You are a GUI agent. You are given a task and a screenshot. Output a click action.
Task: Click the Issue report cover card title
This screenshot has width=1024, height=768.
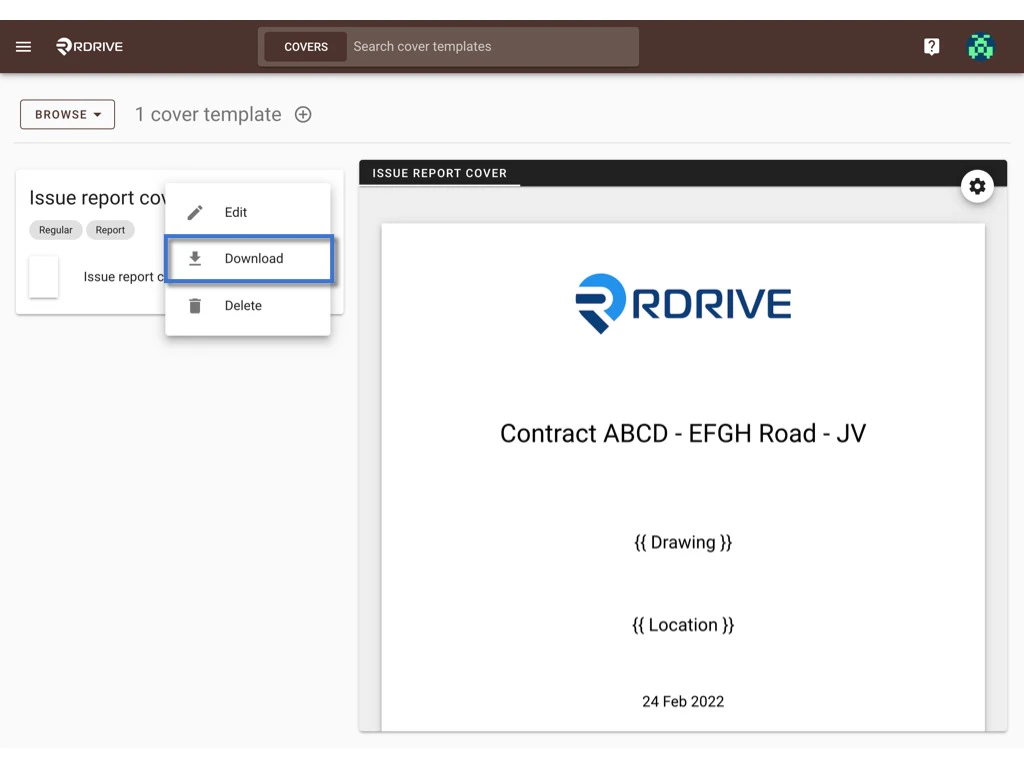pos(97,197)
